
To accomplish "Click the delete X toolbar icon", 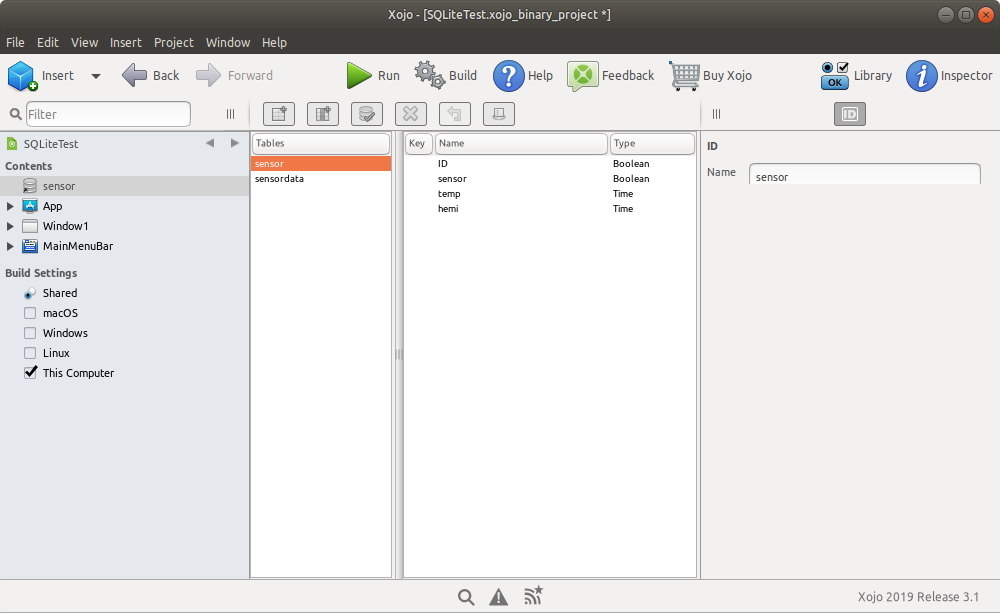I will click(411, 114).
